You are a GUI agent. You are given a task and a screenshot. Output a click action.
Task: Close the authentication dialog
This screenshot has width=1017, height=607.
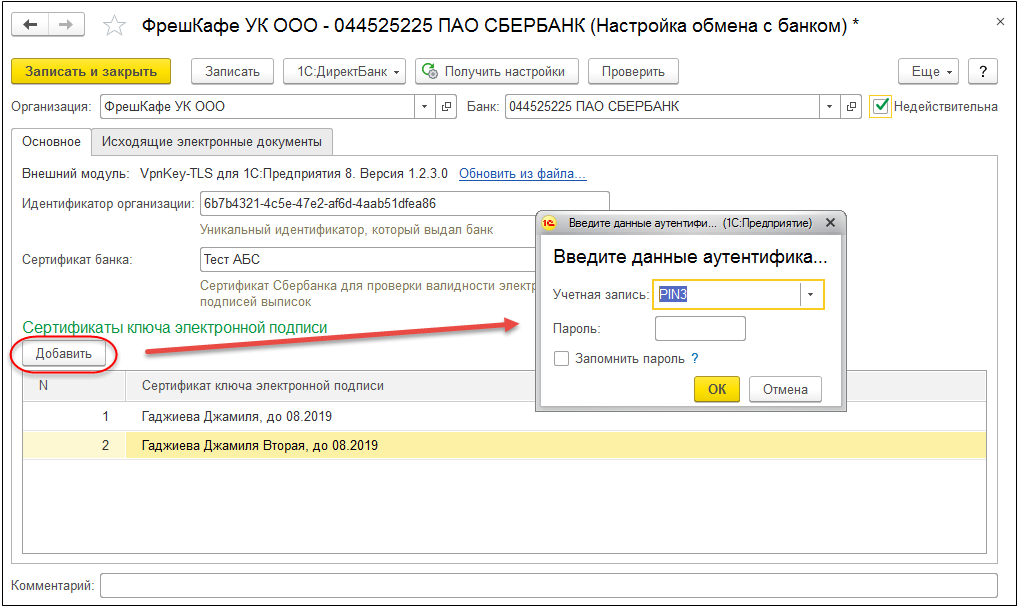point(830,223)
